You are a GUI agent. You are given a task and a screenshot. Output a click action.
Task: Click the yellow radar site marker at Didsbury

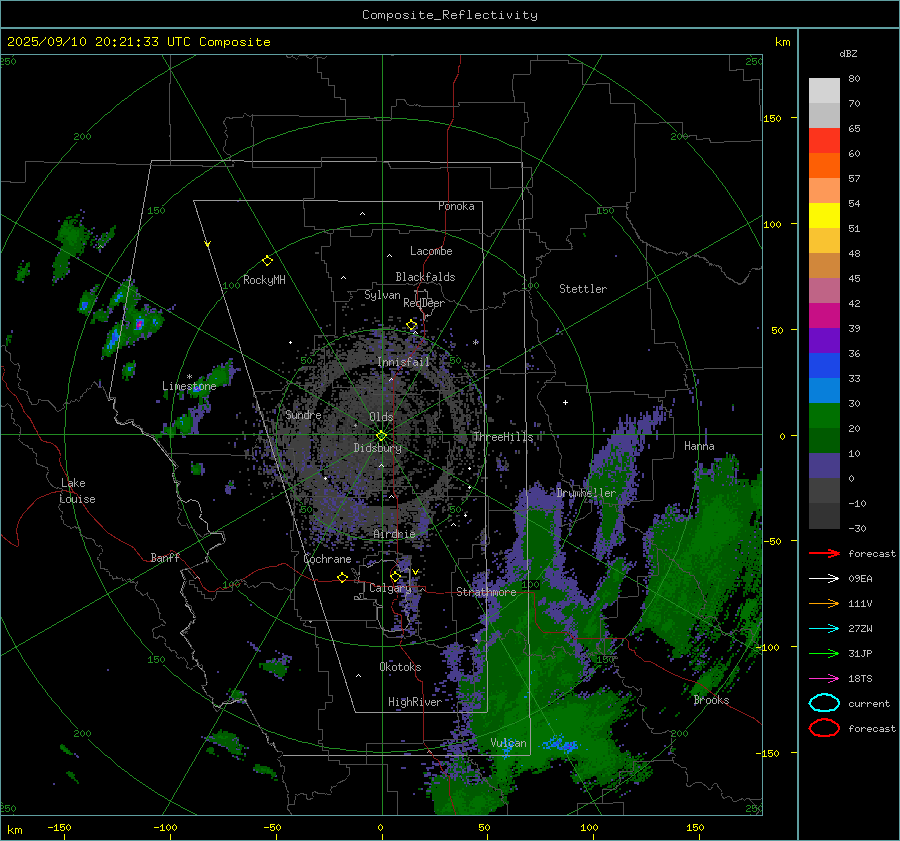click(x=382, y=436)
